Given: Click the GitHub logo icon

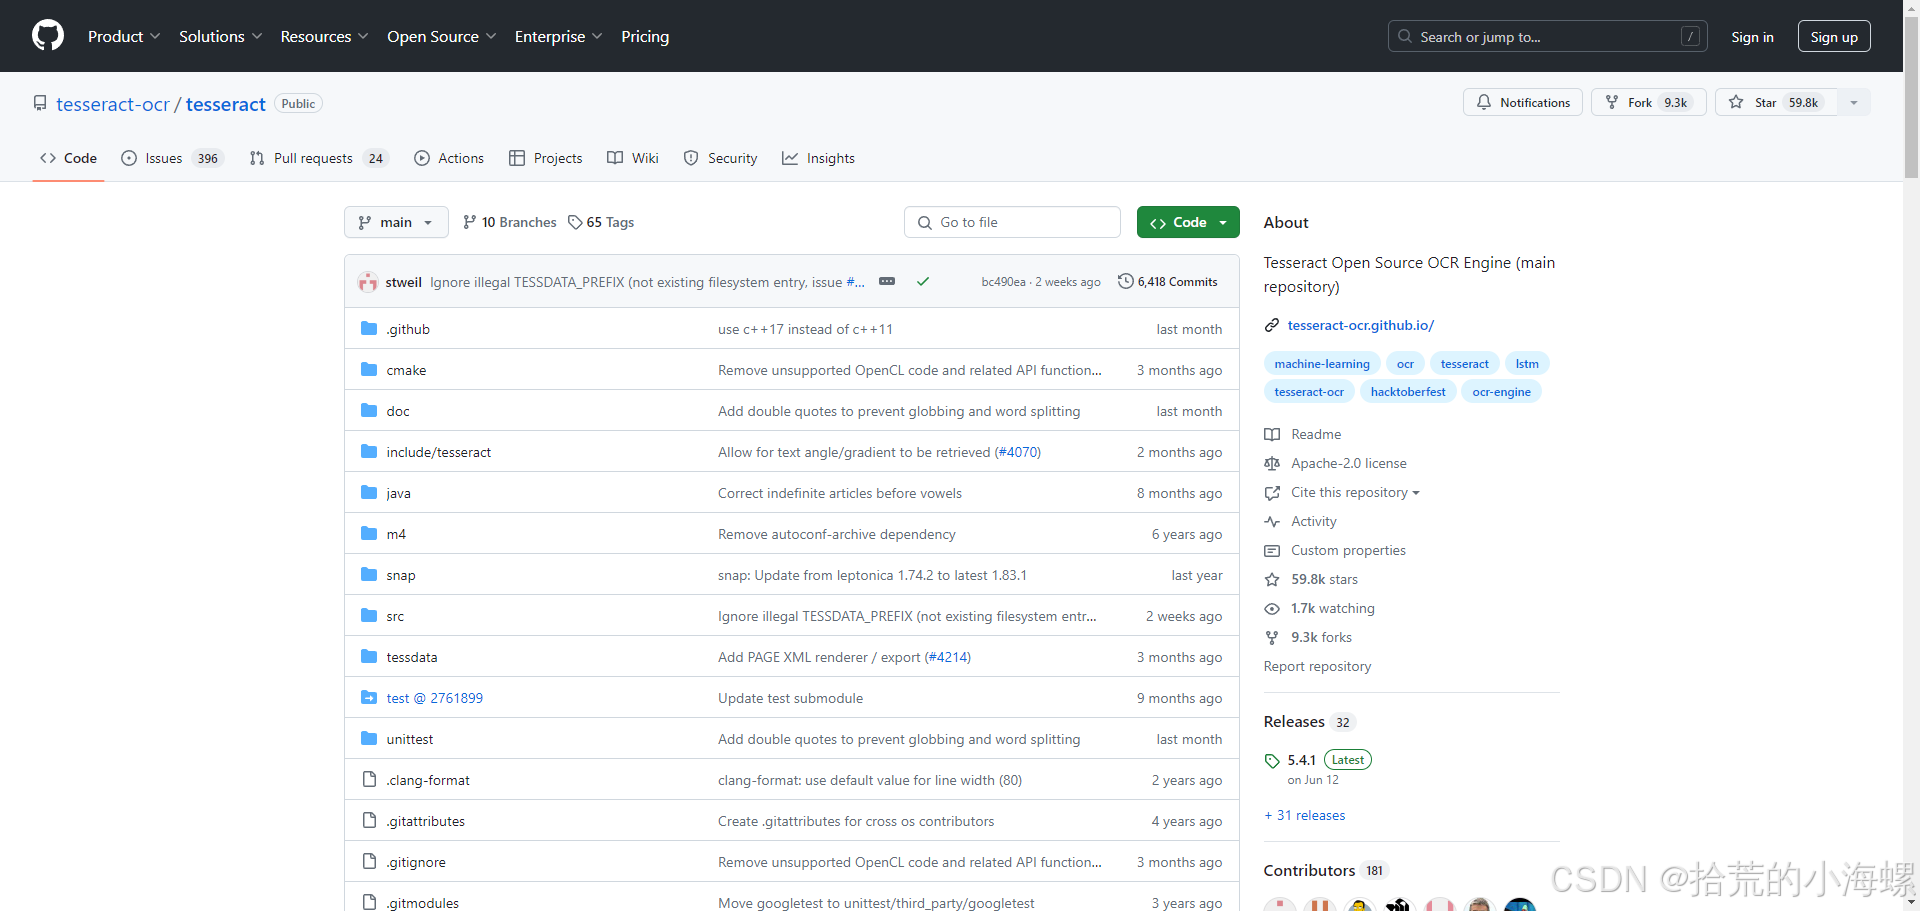Looking at the screenshot, I should 48,36.
